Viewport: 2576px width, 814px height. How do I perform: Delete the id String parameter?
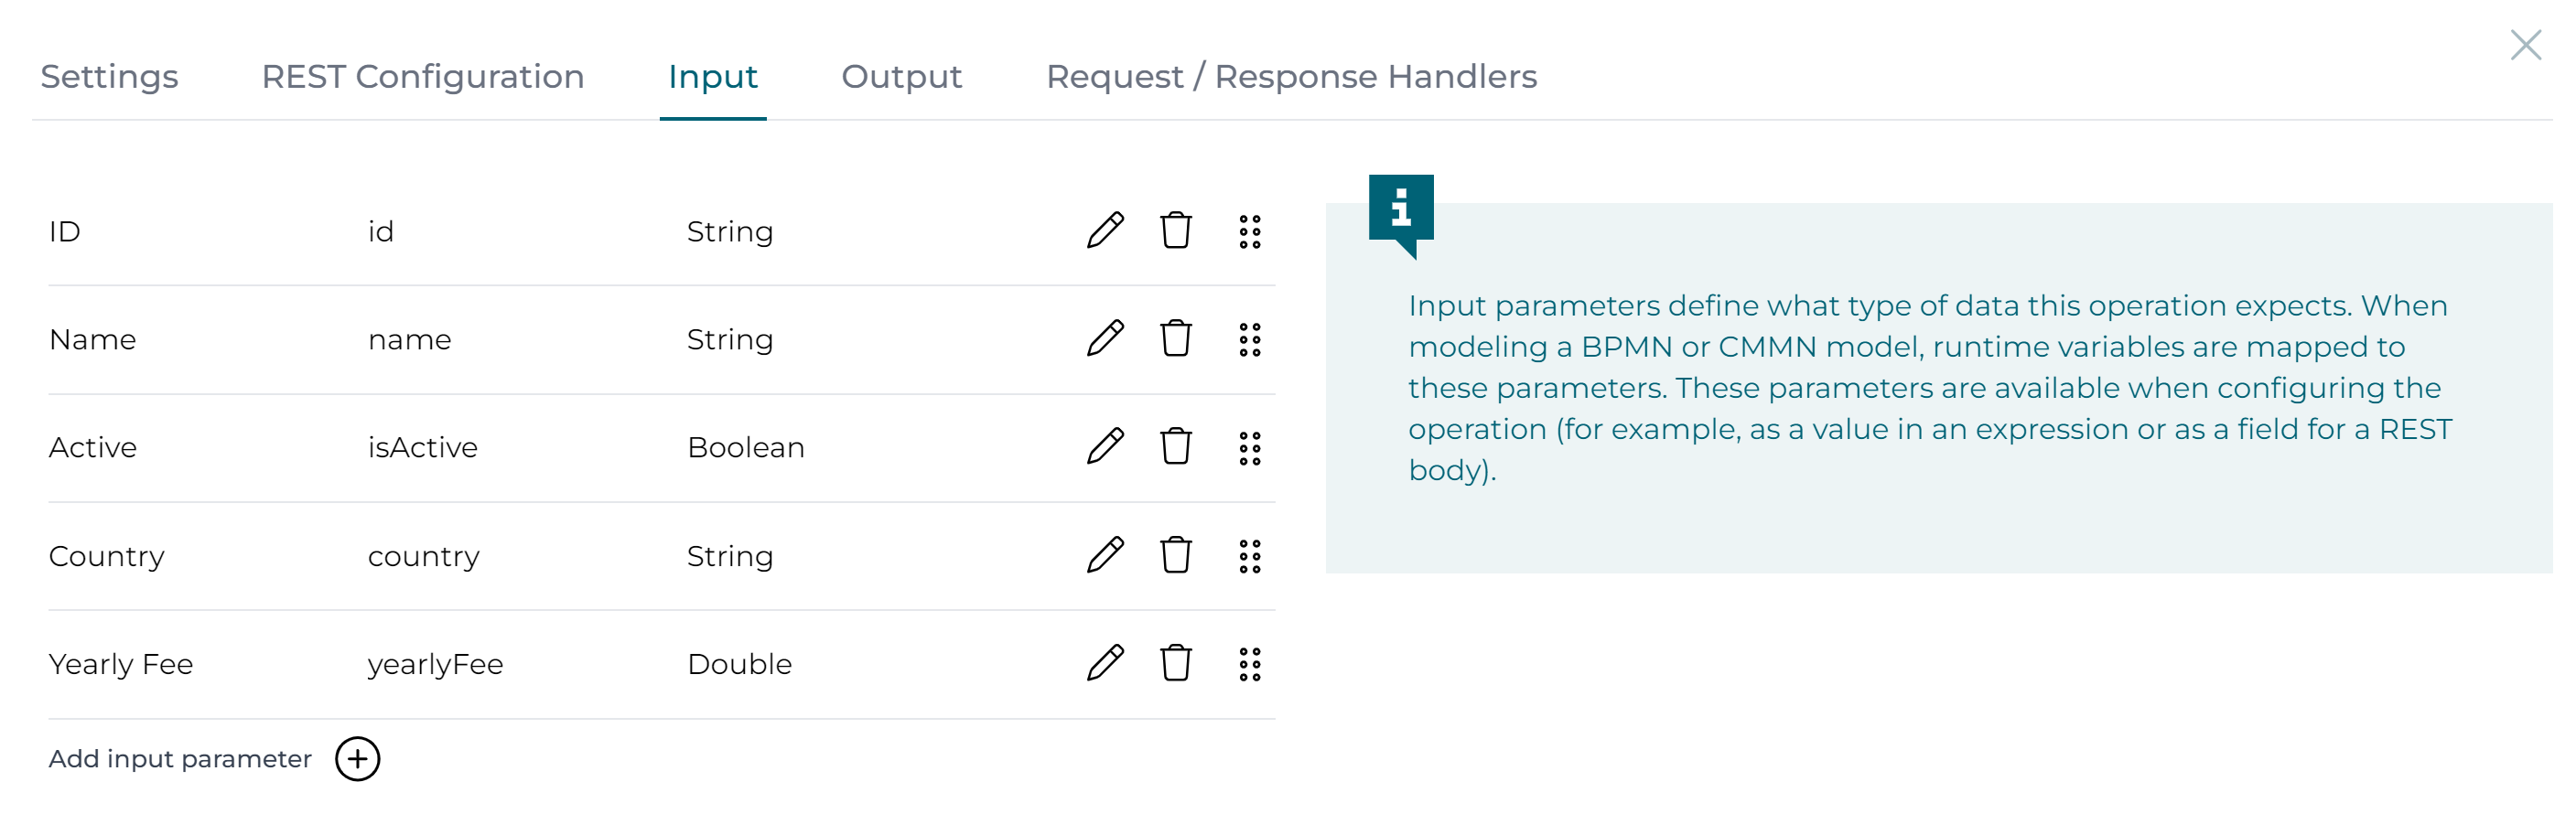tap(1176, 231)
